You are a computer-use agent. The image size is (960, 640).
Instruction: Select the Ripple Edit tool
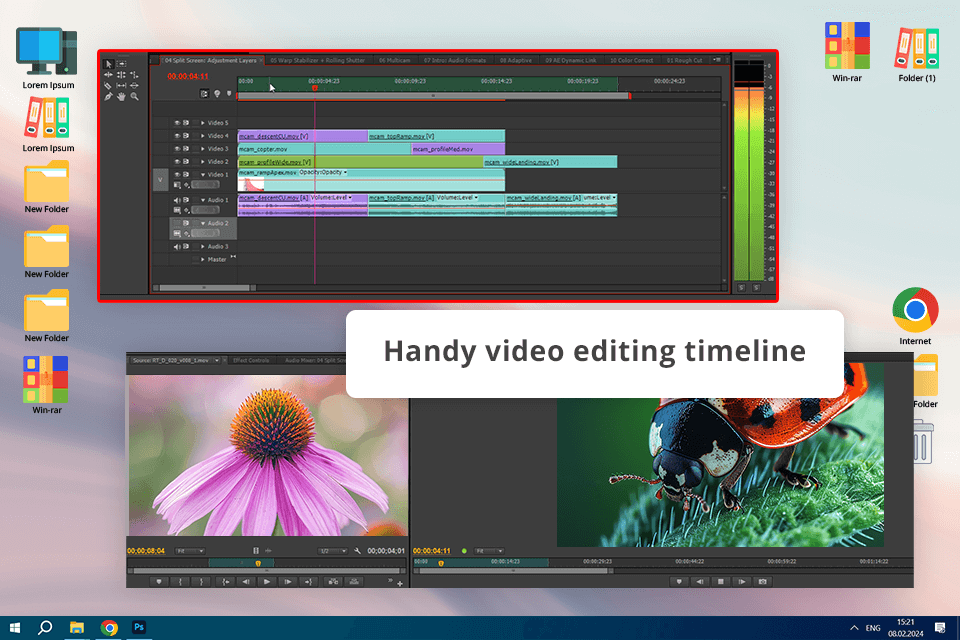point(108,75)
